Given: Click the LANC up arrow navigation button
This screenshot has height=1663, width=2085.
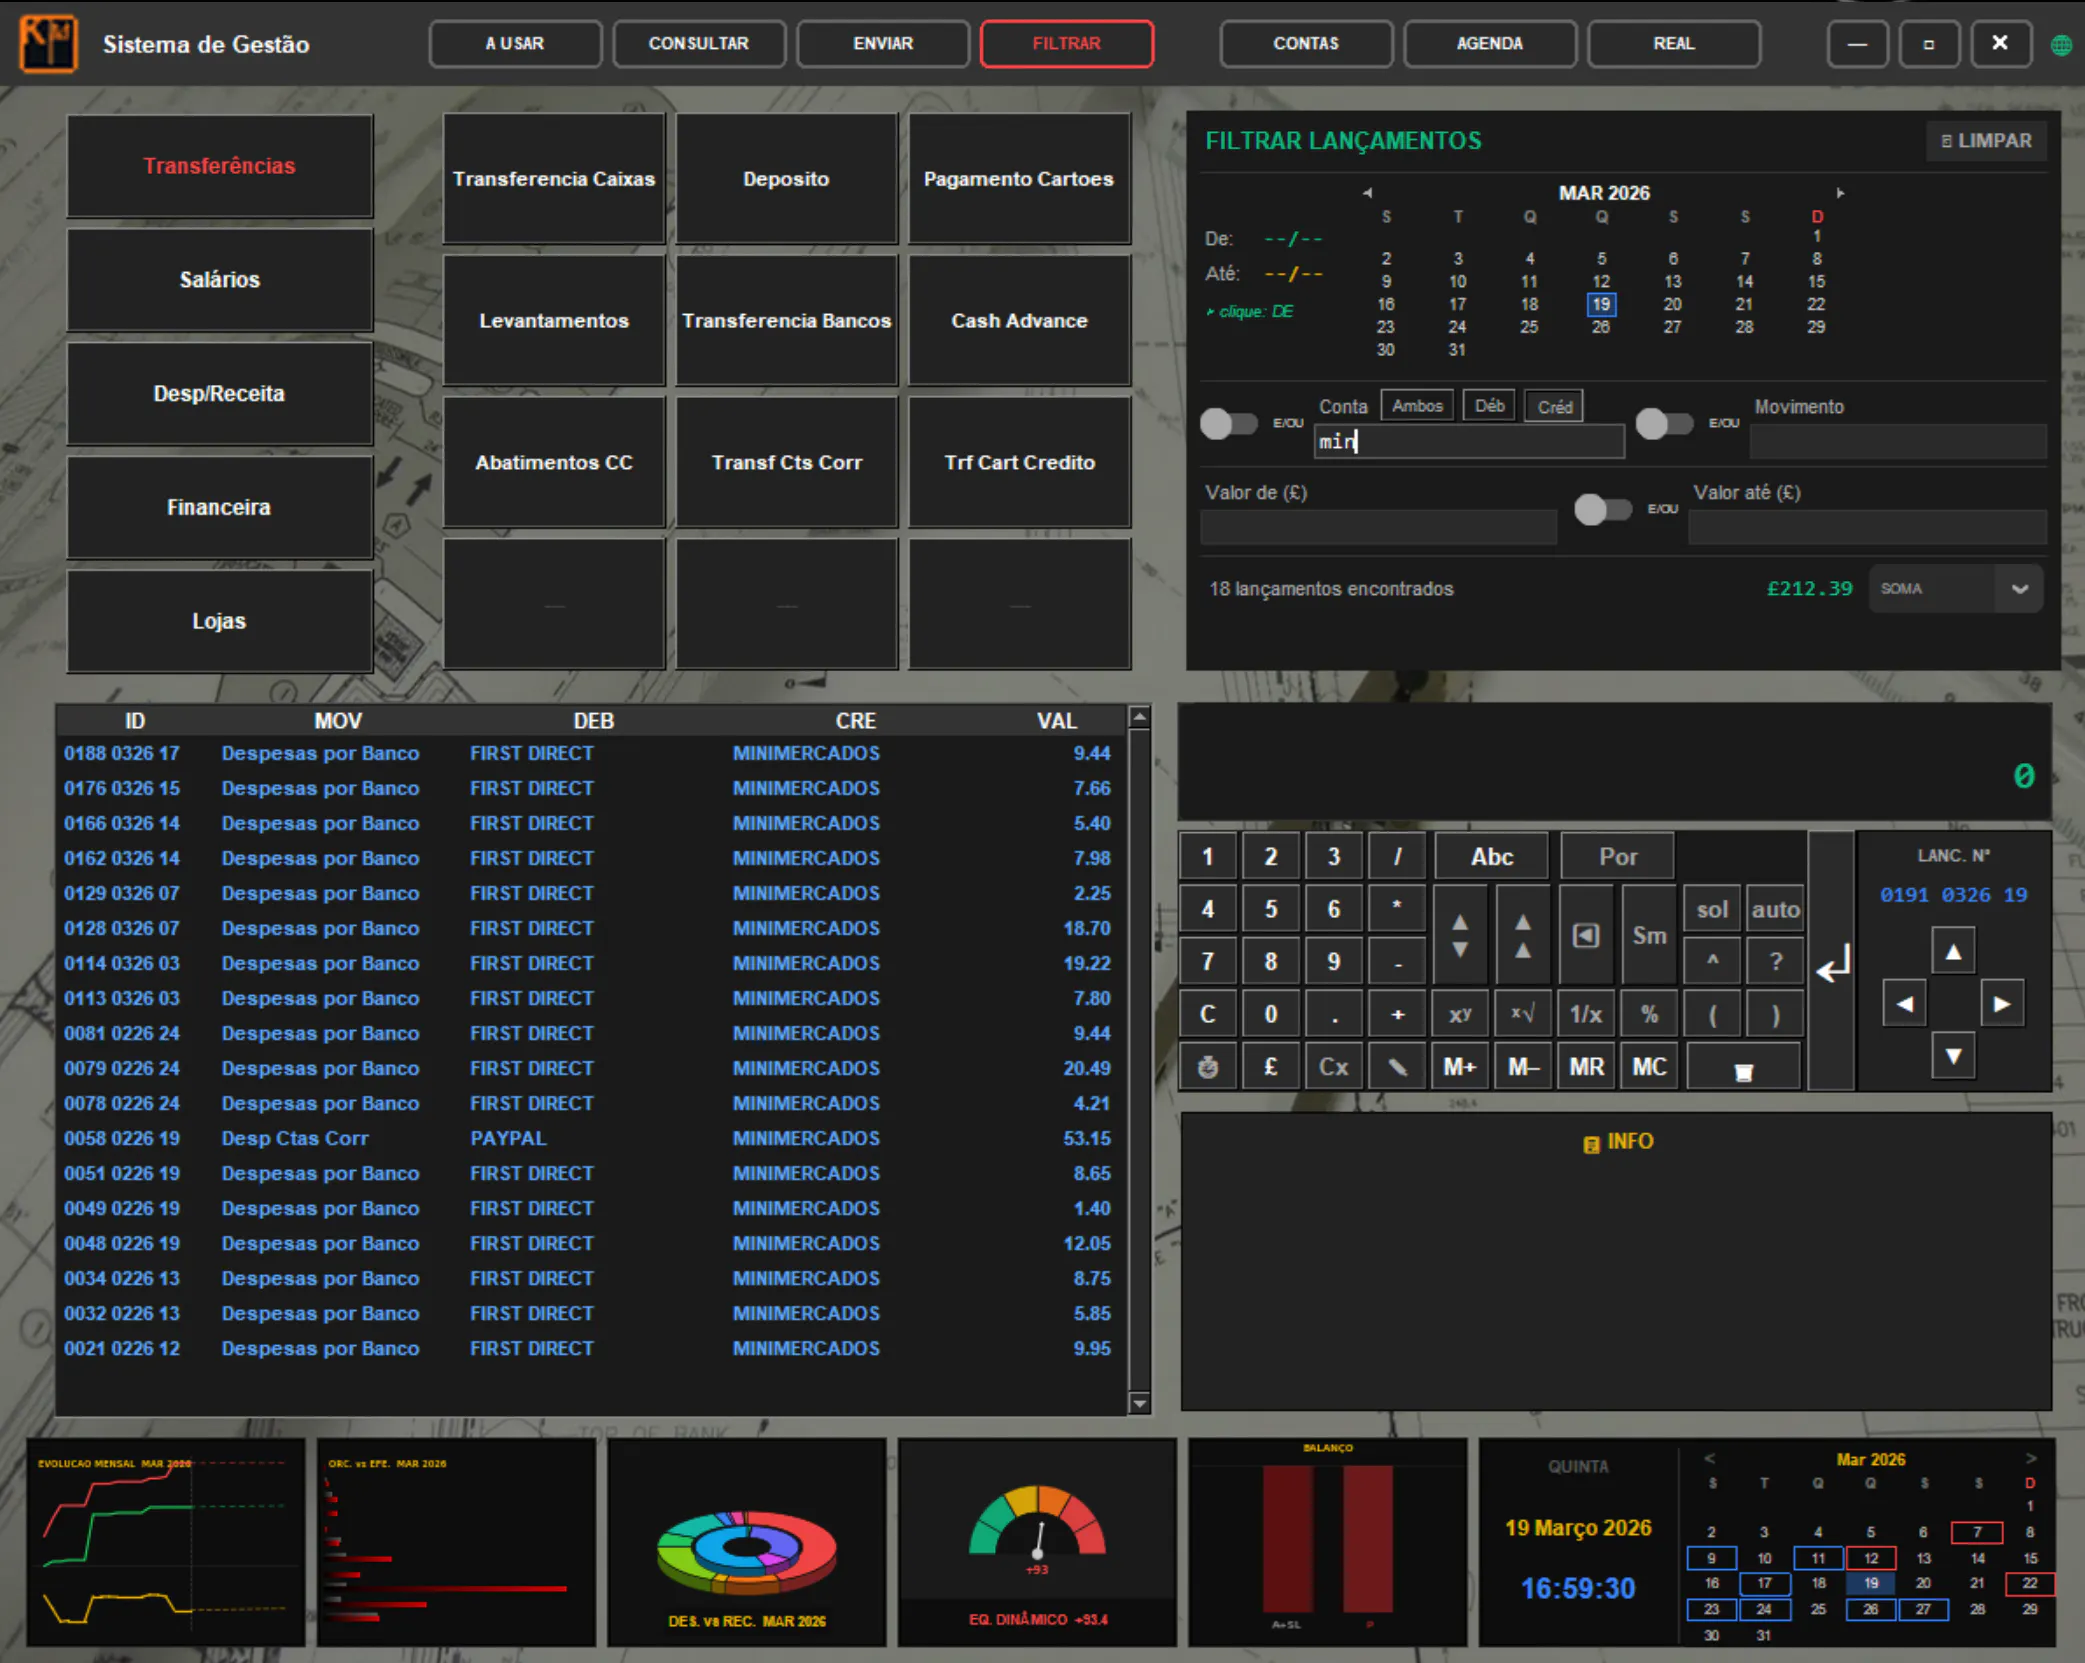Looking at the screenshot, I should (1953, 952).
